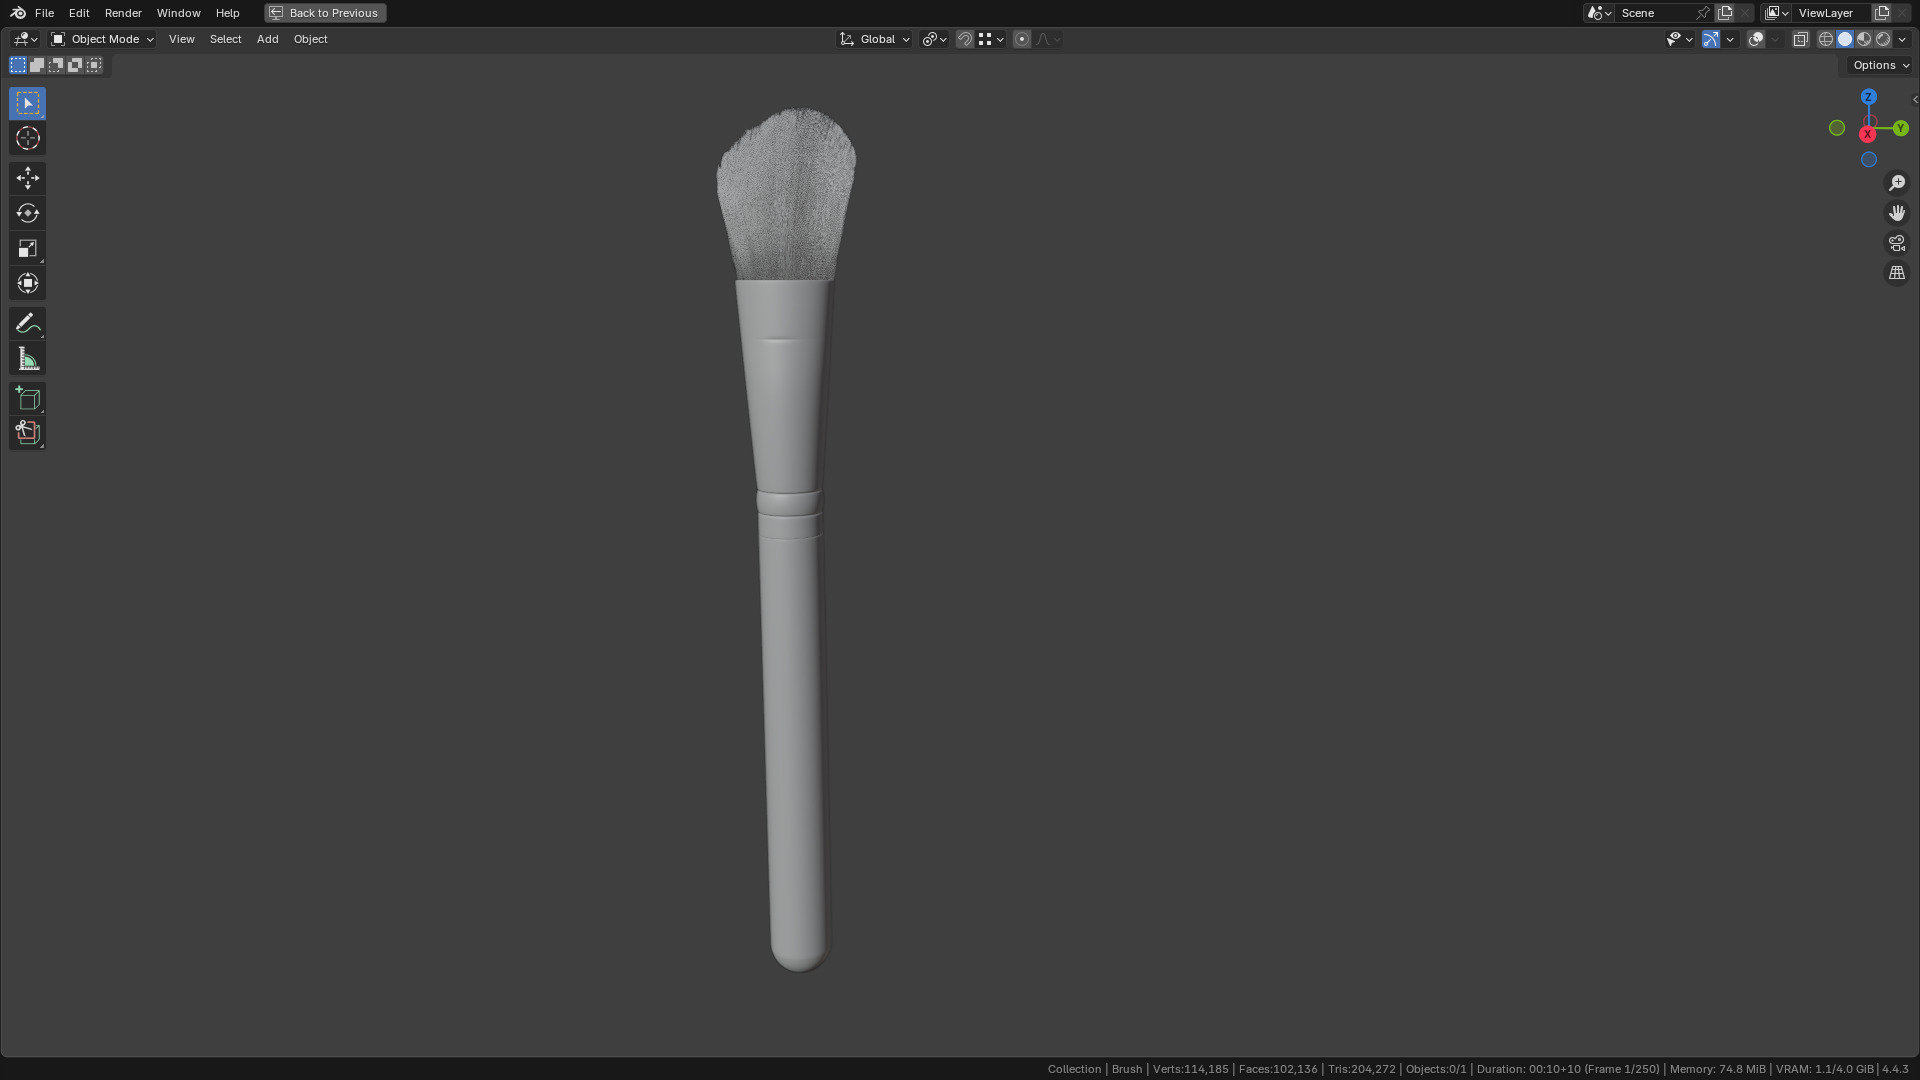Activate the Rotate tool
1920x1080 pixels.
(x=27, y=213)
